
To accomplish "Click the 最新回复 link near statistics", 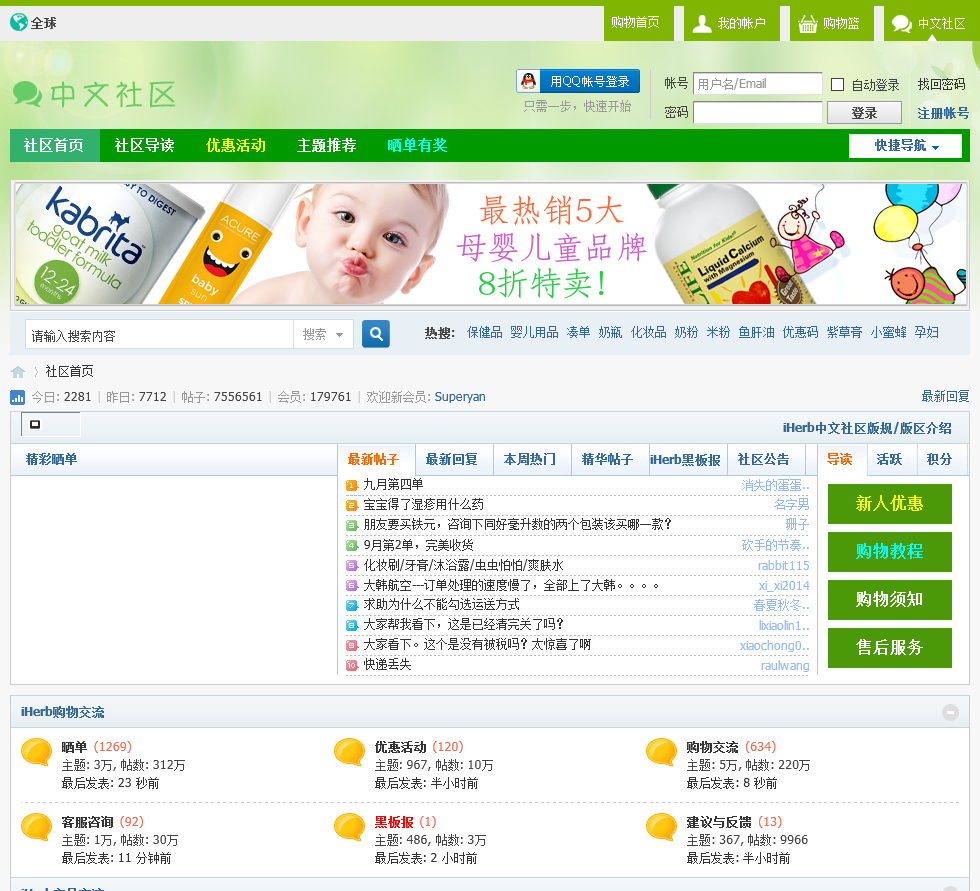I will coord(945,396).
